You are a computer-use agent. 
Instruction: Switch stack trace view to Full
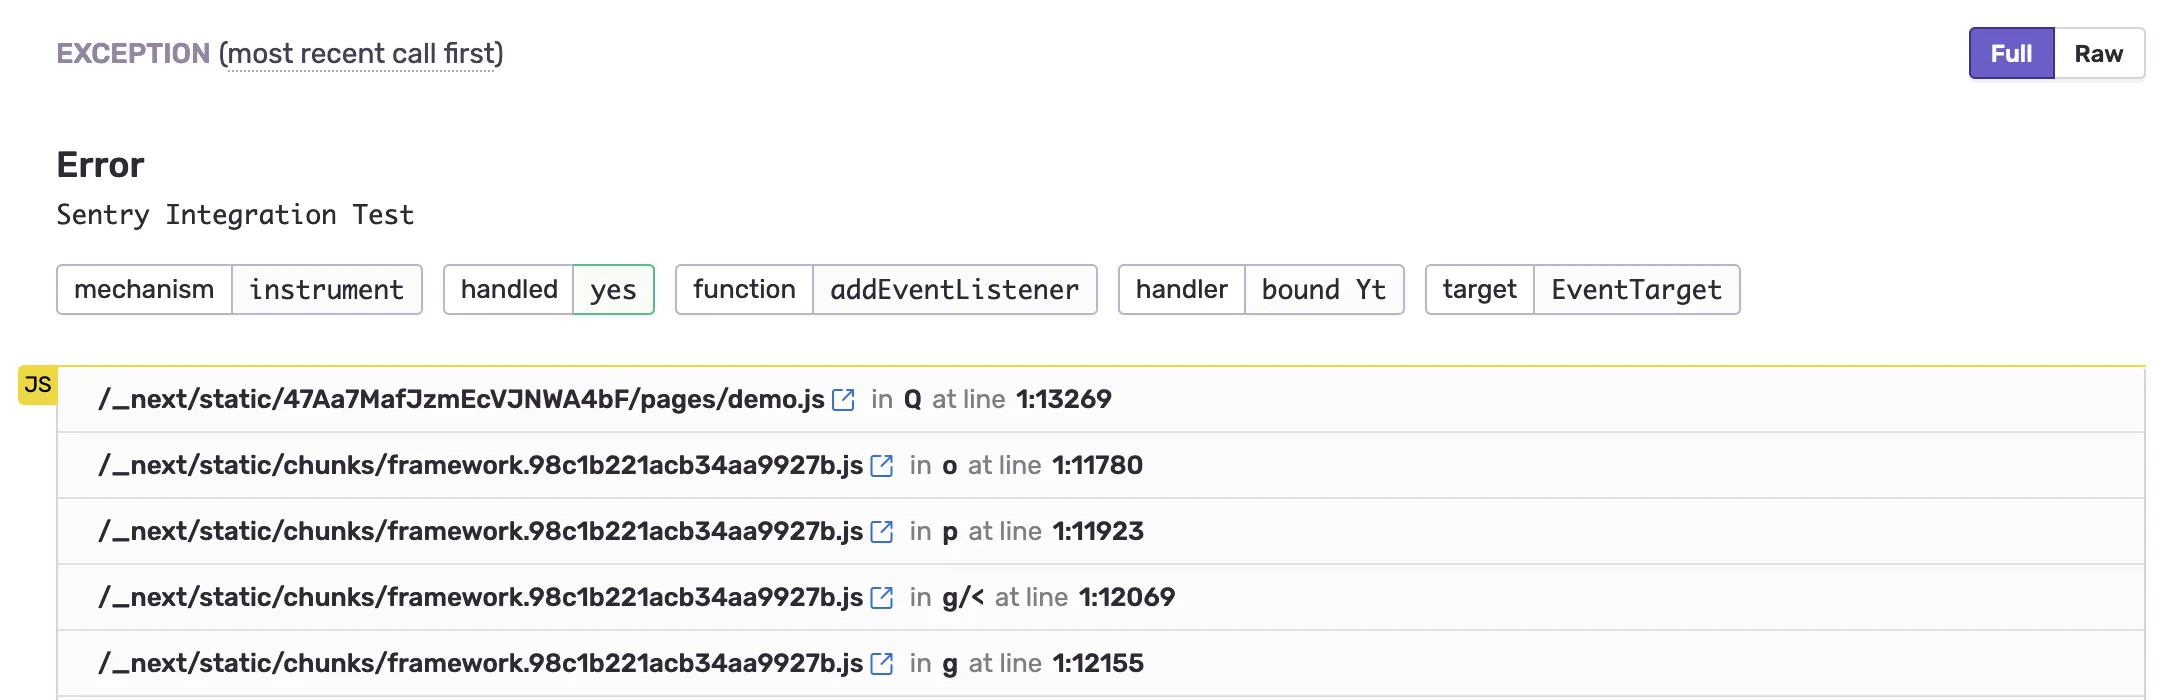[2011, 54]
